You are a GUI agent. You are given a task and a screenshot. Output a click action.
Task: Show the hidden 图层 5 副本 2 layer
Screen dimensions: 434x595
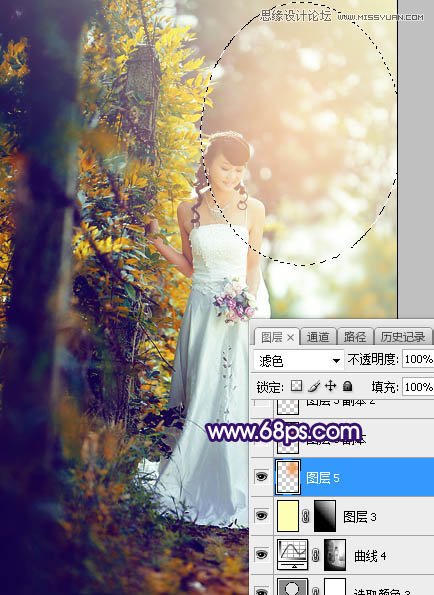(x=261, y=403)
